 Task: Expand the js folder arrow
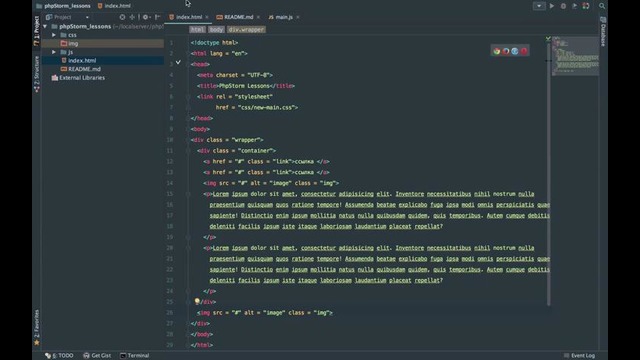point(54,52)
